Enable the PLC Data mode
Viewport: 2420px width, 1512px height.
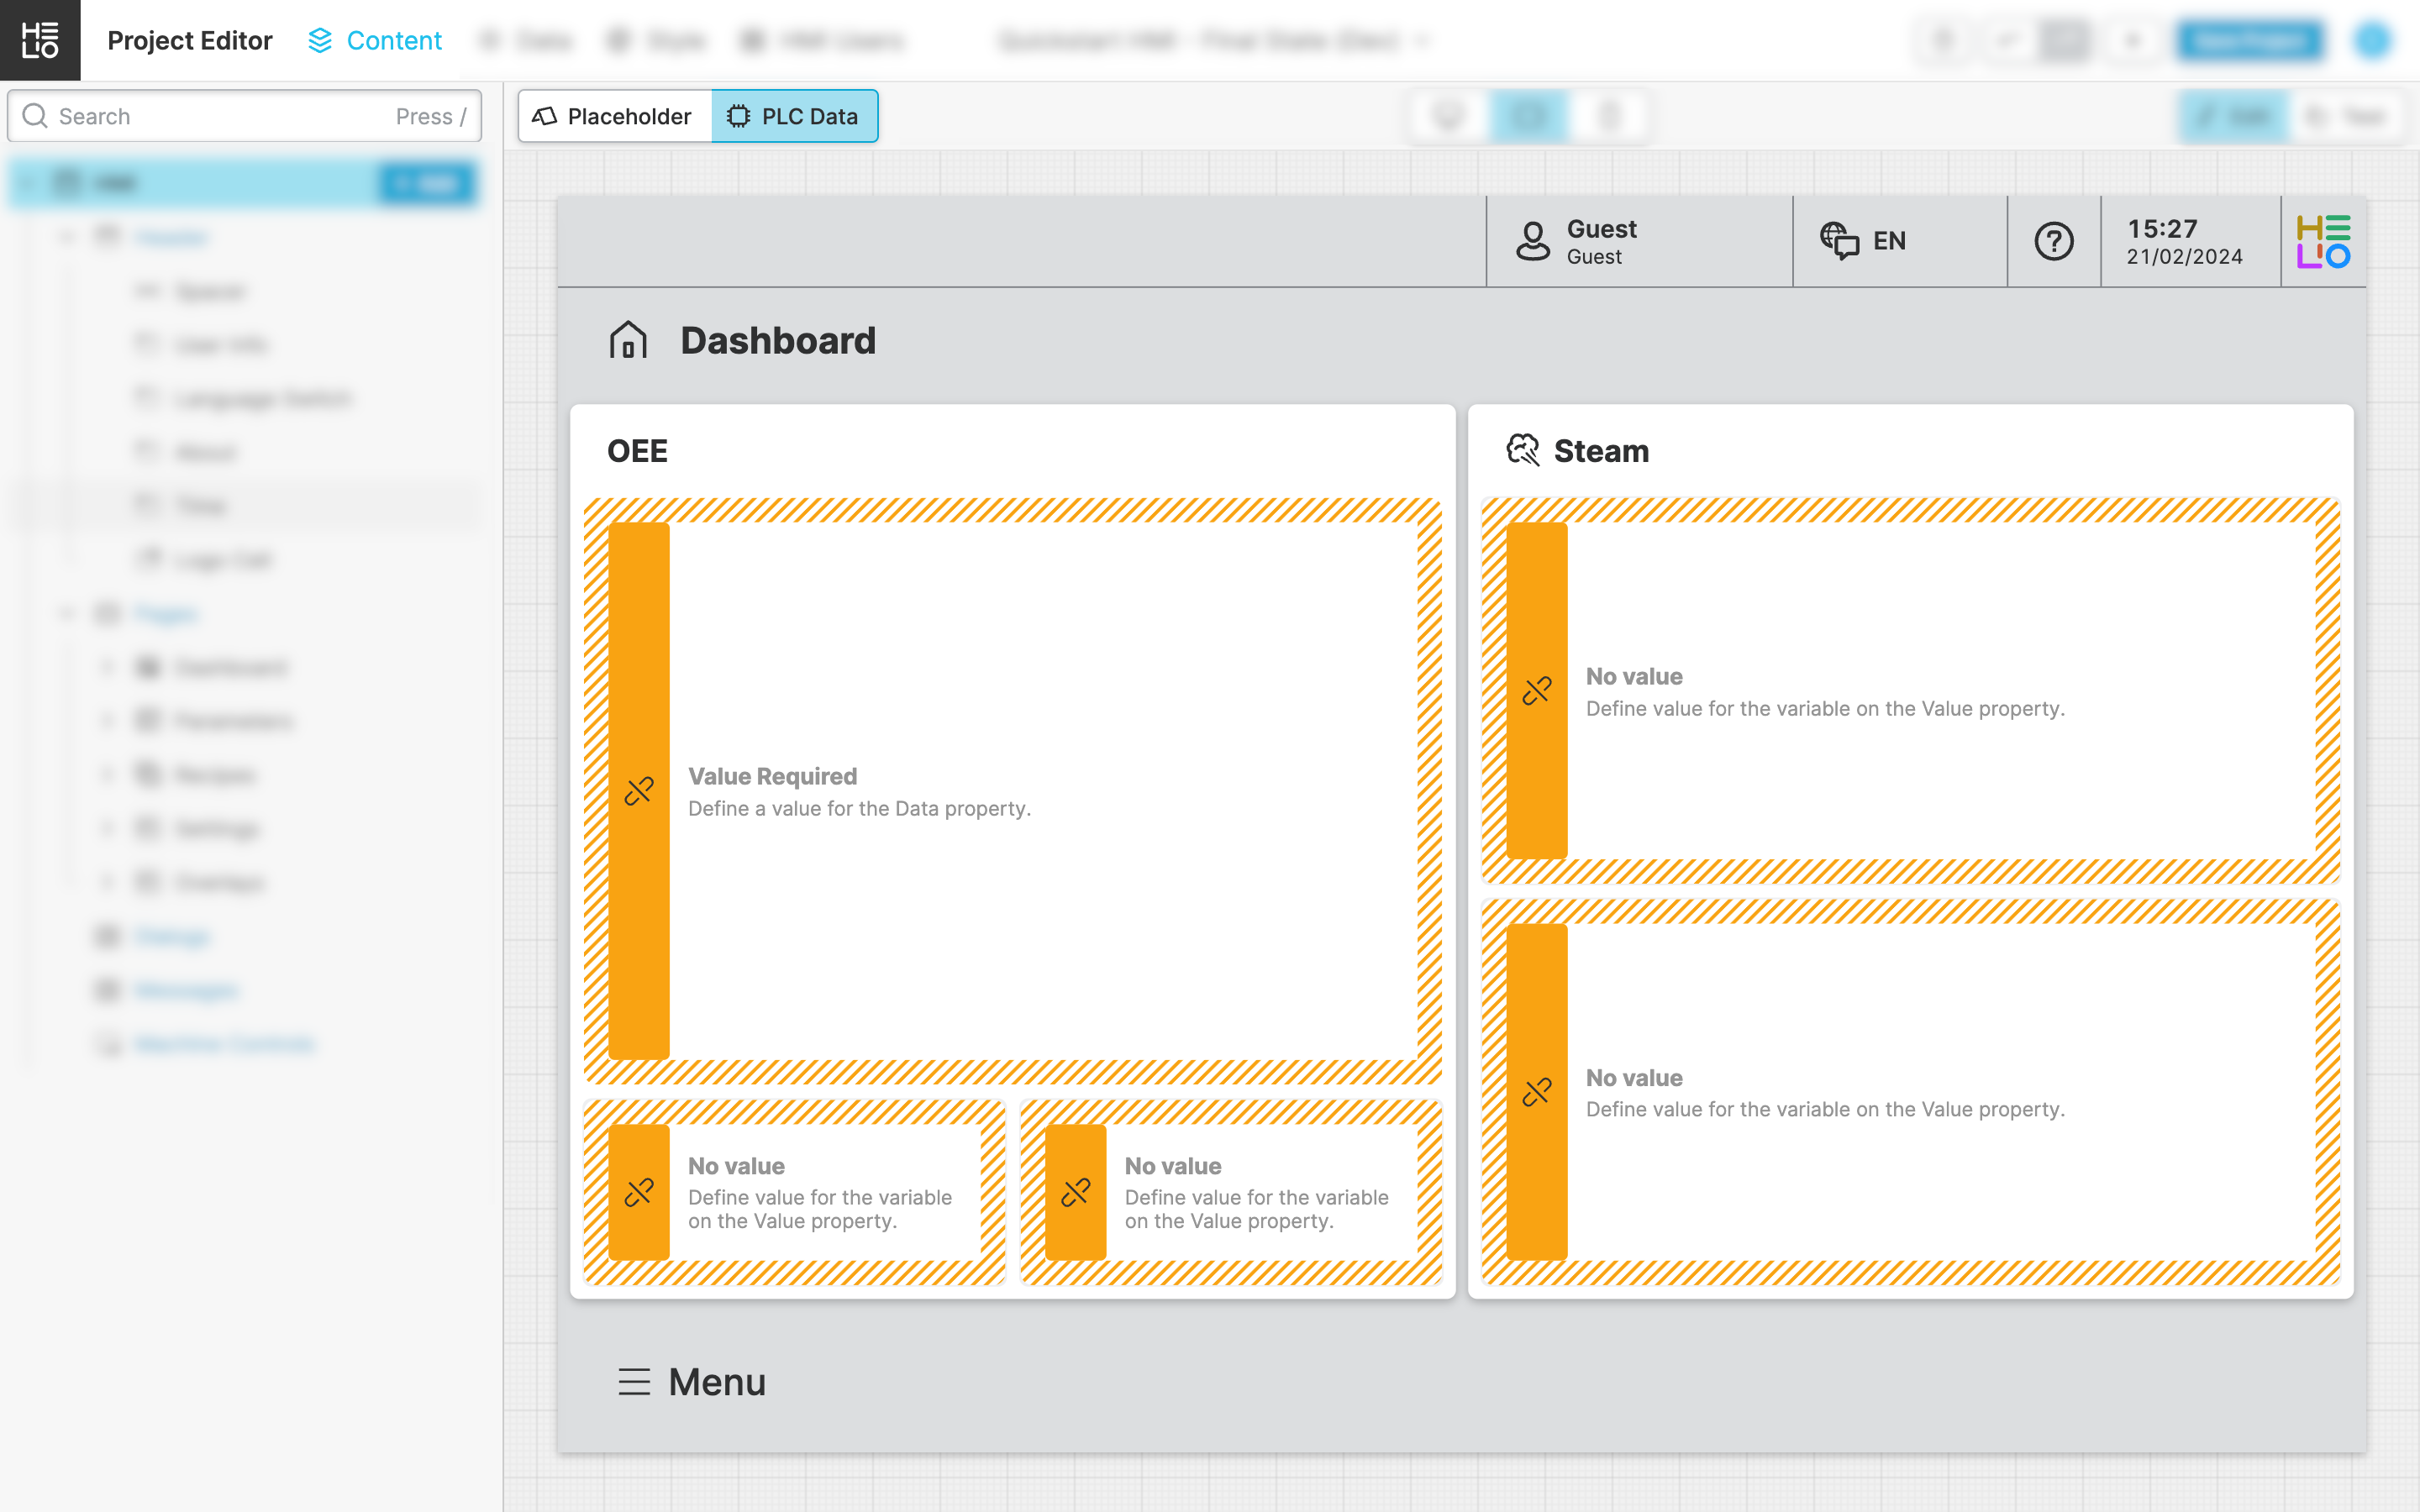pyautogui.click(x=794, y=116)
